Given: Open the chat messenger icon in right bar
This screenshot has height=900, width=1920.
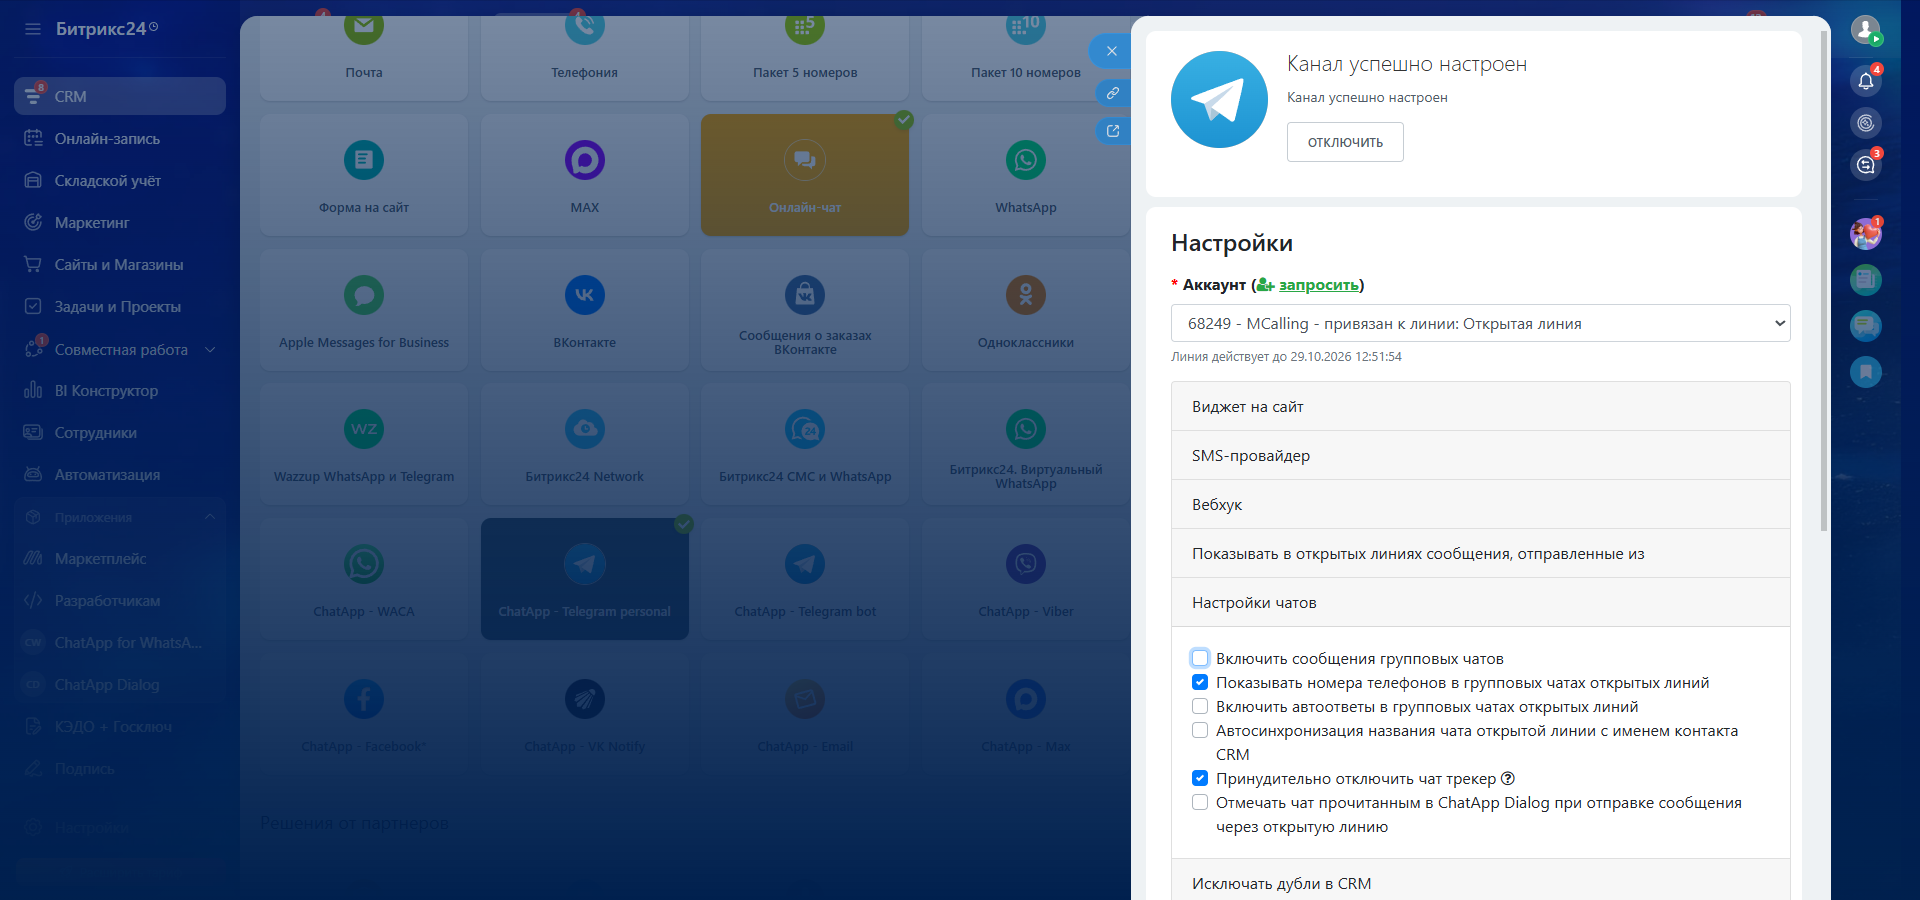Looking at the screenshot, I should pos(1865,165).
